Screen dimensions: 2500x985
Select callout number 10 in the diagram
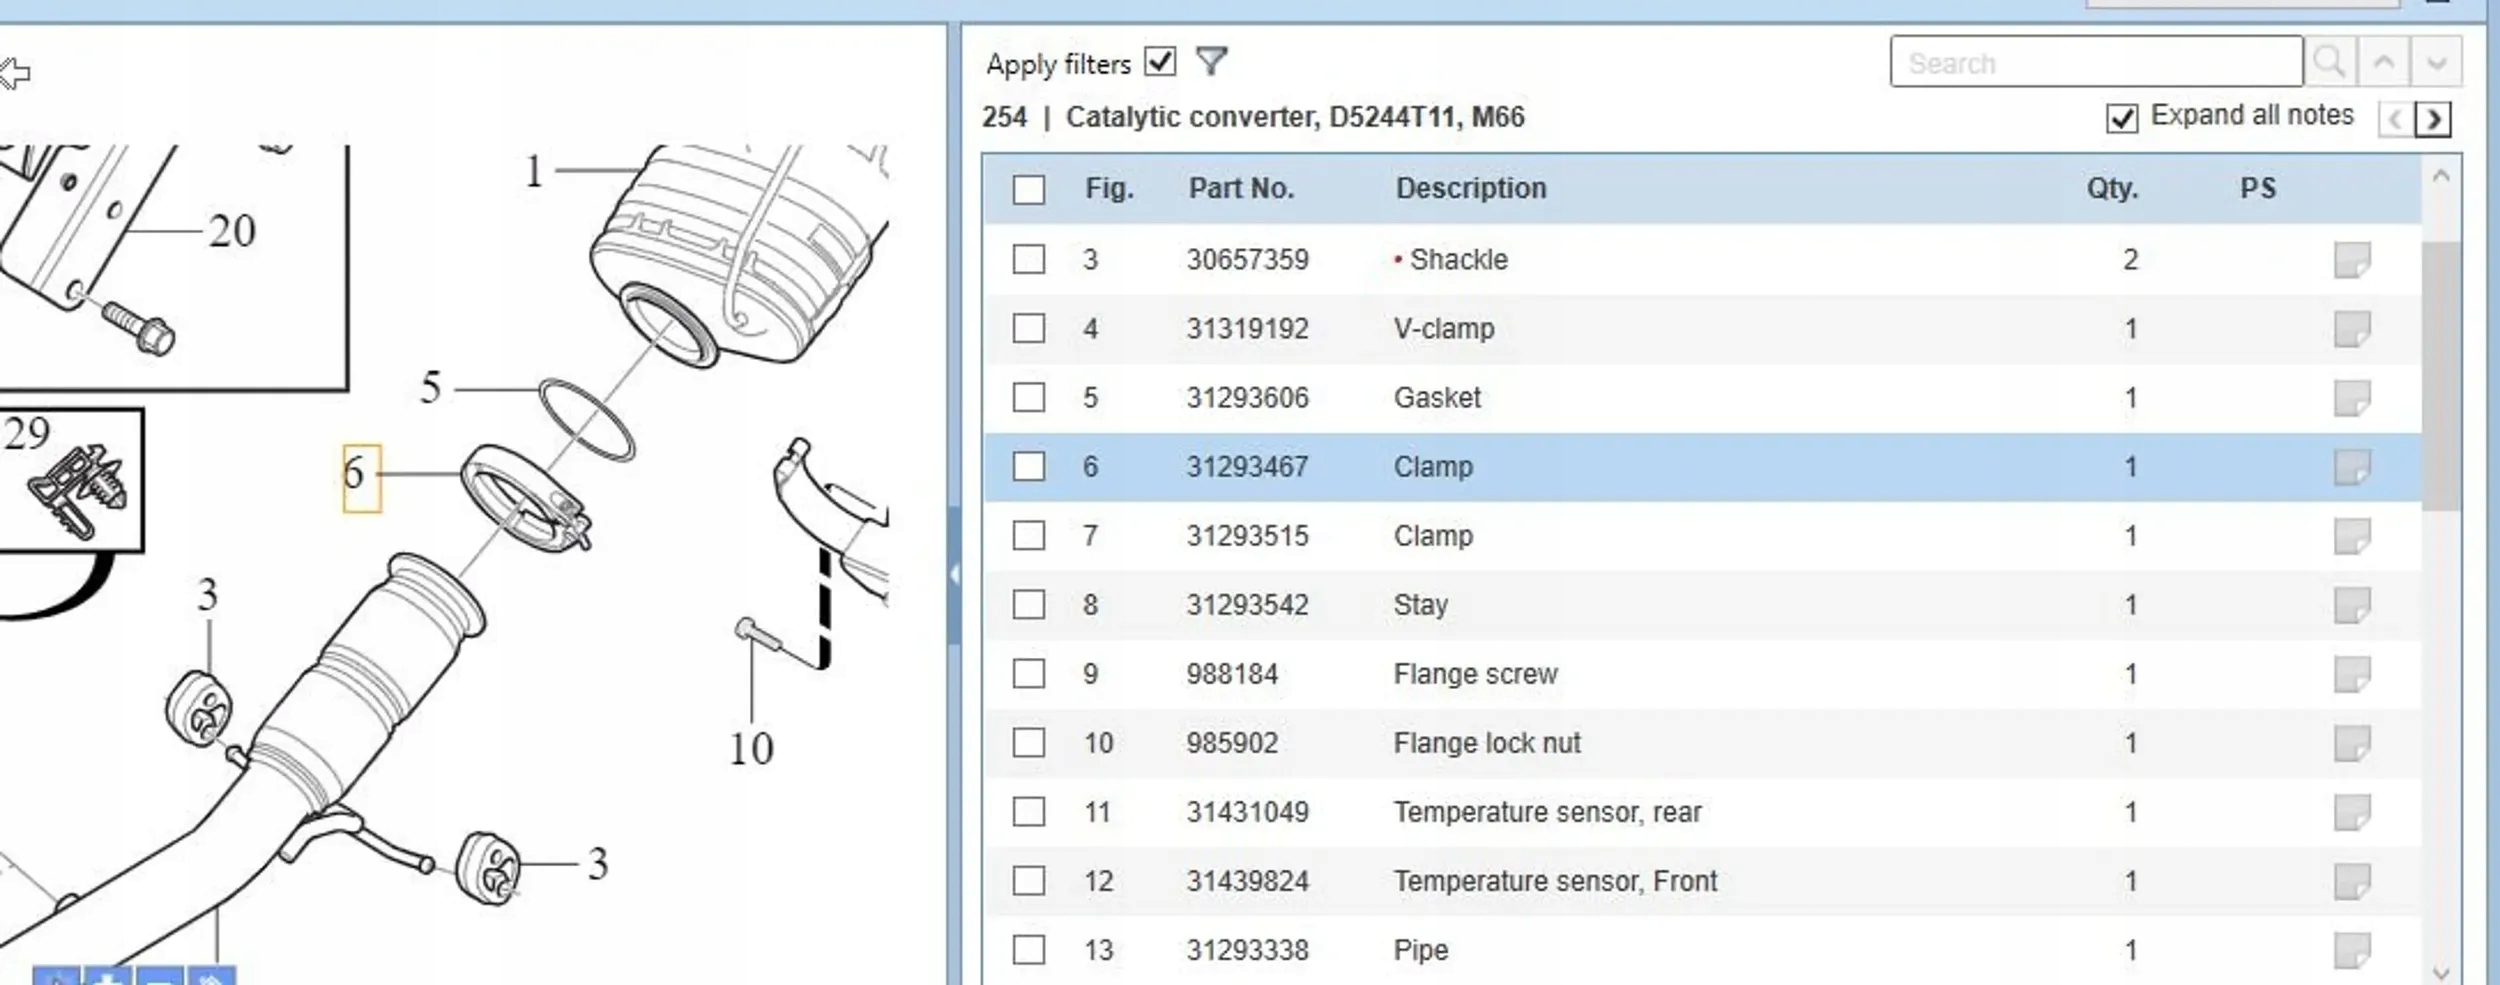752,749
